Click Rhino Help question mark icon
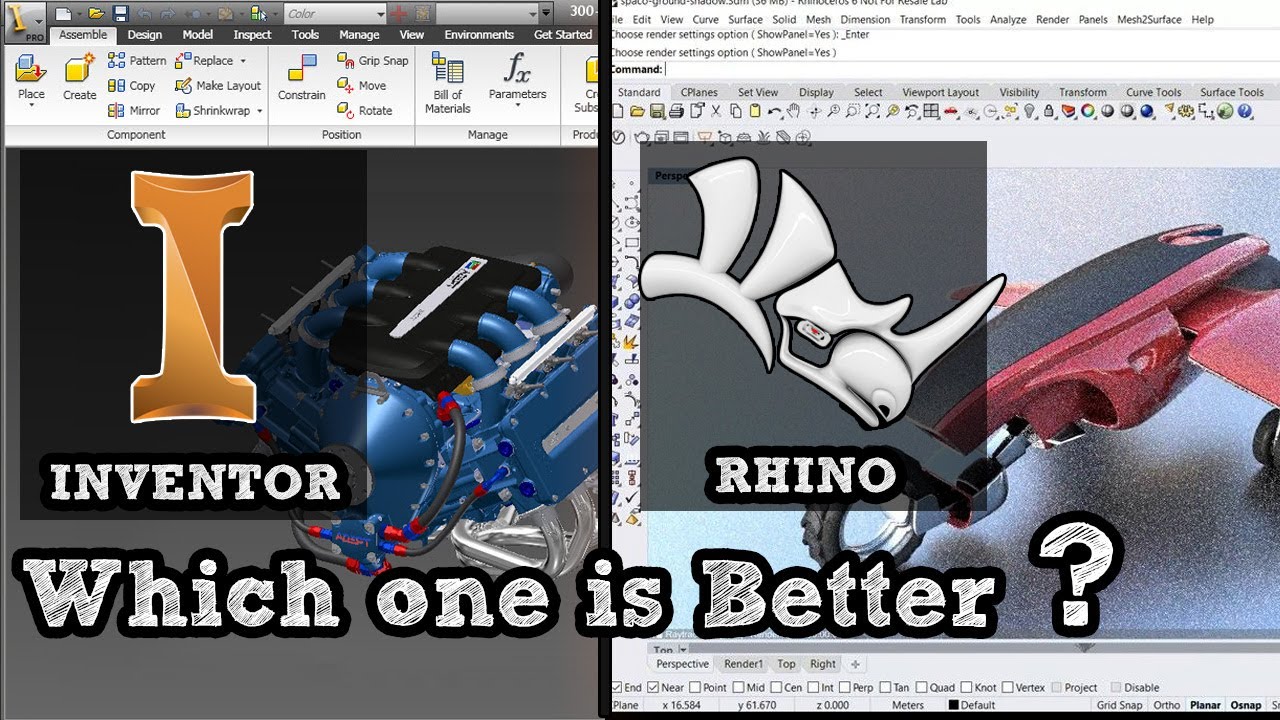 click(1244, 111)
